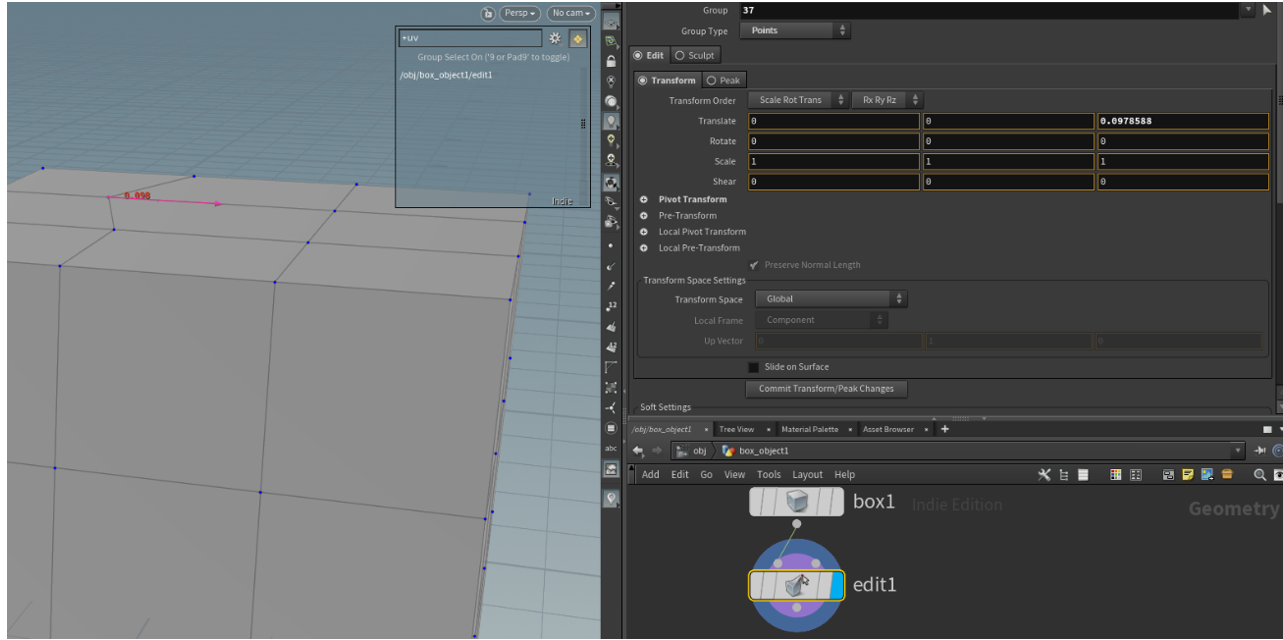Open the Transform Space Global dropdown
Screen dimensions: 1283x640
click(x=830, y=299)
